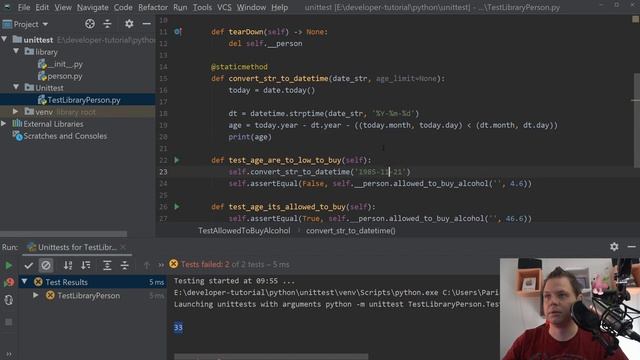Image resolution: width=640 pixels, height=360 pixels.
Task: Select Scratches and Consoles
Action: tap(60, 136)
